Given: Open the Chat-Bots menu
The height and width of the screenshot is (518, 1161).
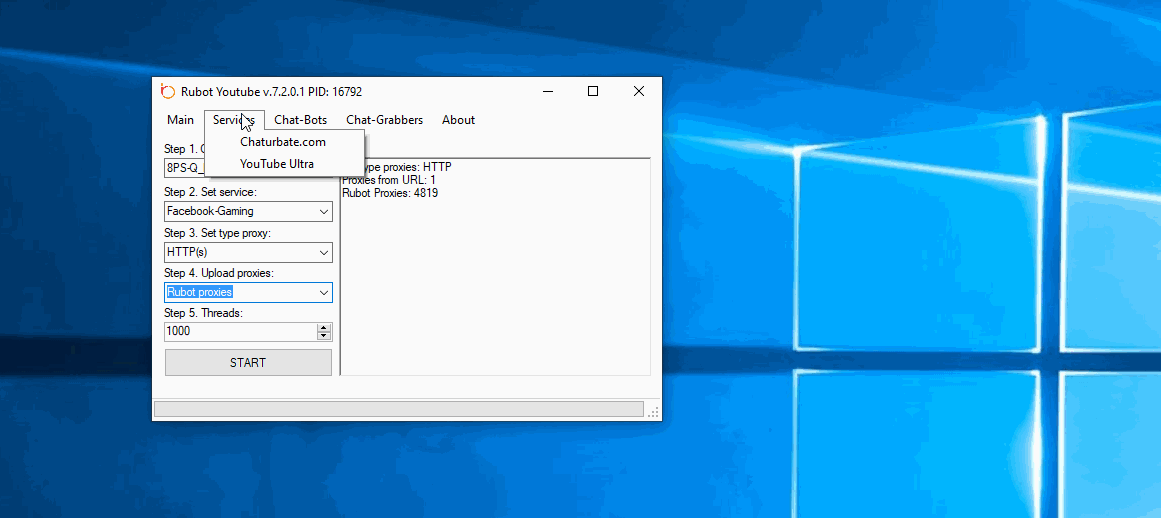Looking at the screenshot, I should click(301, 120).
